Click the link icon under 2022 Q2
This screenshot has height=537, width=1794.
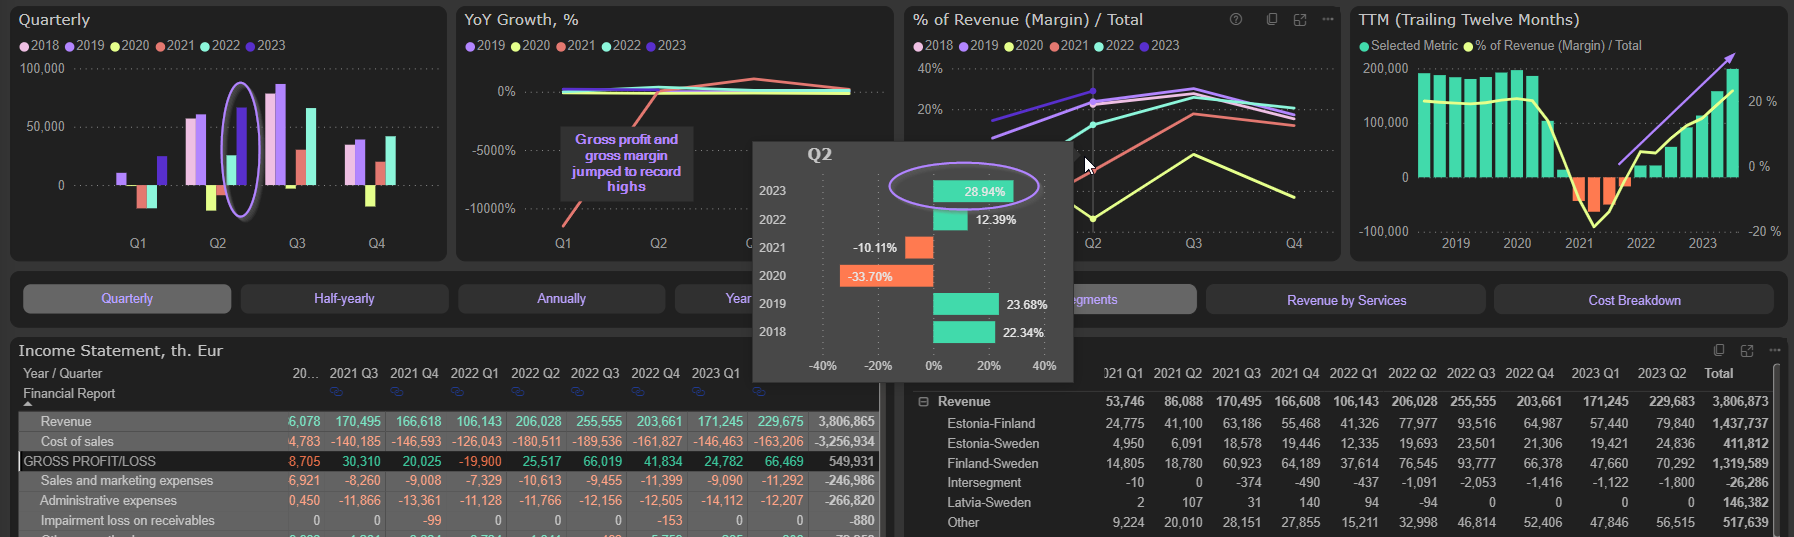pyautogui.click(x=517, y=392)
